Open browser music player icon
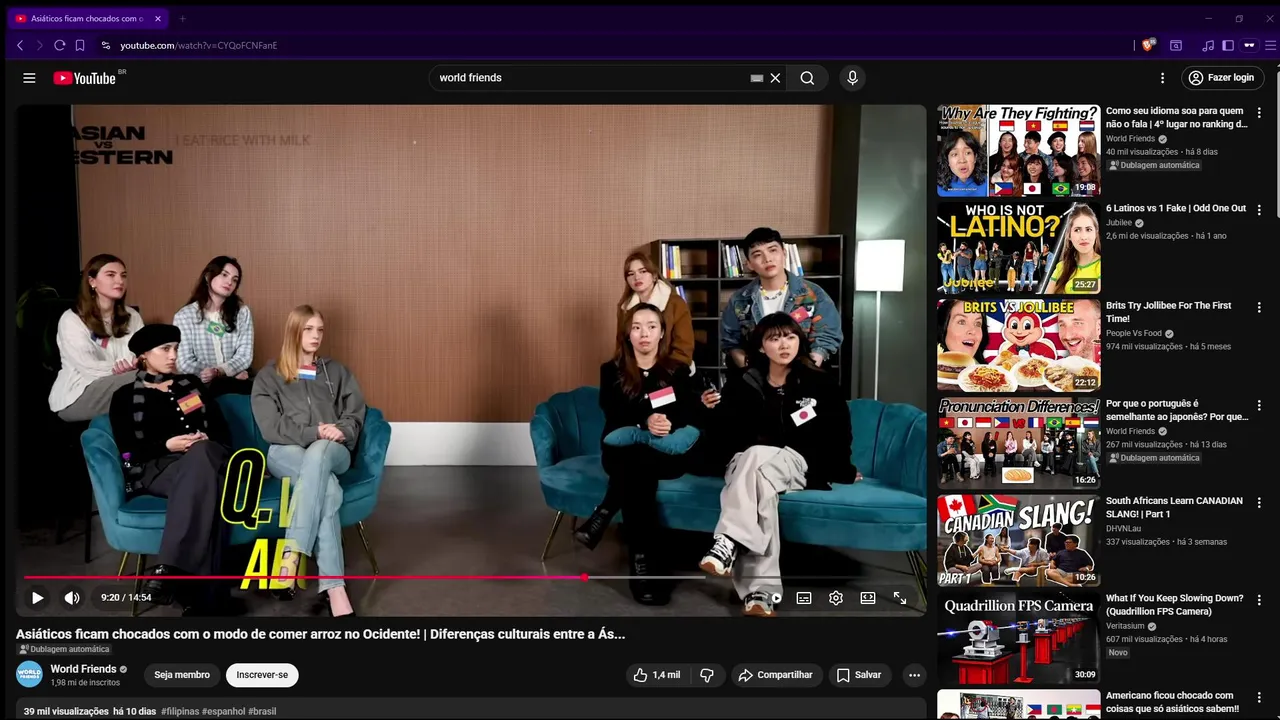This screenshot has height=720, width=1280. click(x=1208, y=45)
